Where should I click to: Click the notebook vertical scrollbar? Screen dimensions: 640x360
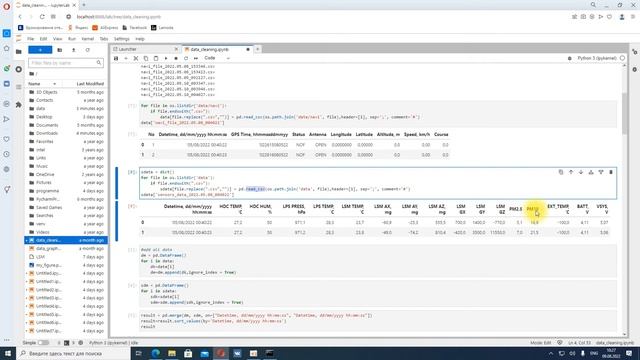pyautogui.click(x=624, y=113)
